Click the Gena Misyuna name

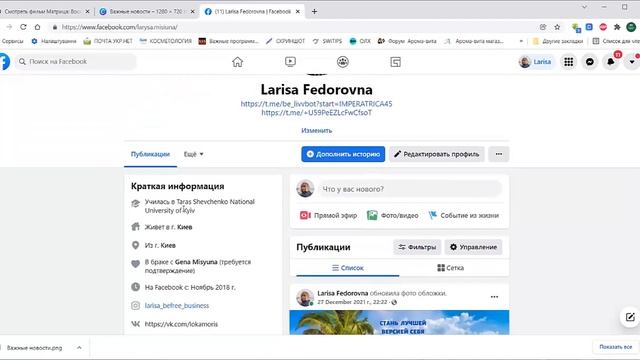pos(196,262)
